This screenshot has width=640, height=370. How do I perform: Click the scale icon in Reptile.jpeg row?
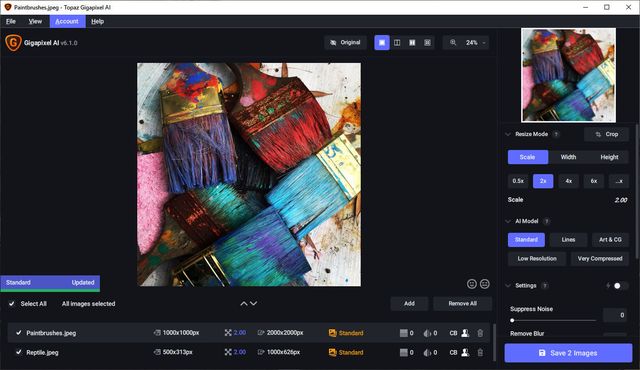click(x=228, y=352)
